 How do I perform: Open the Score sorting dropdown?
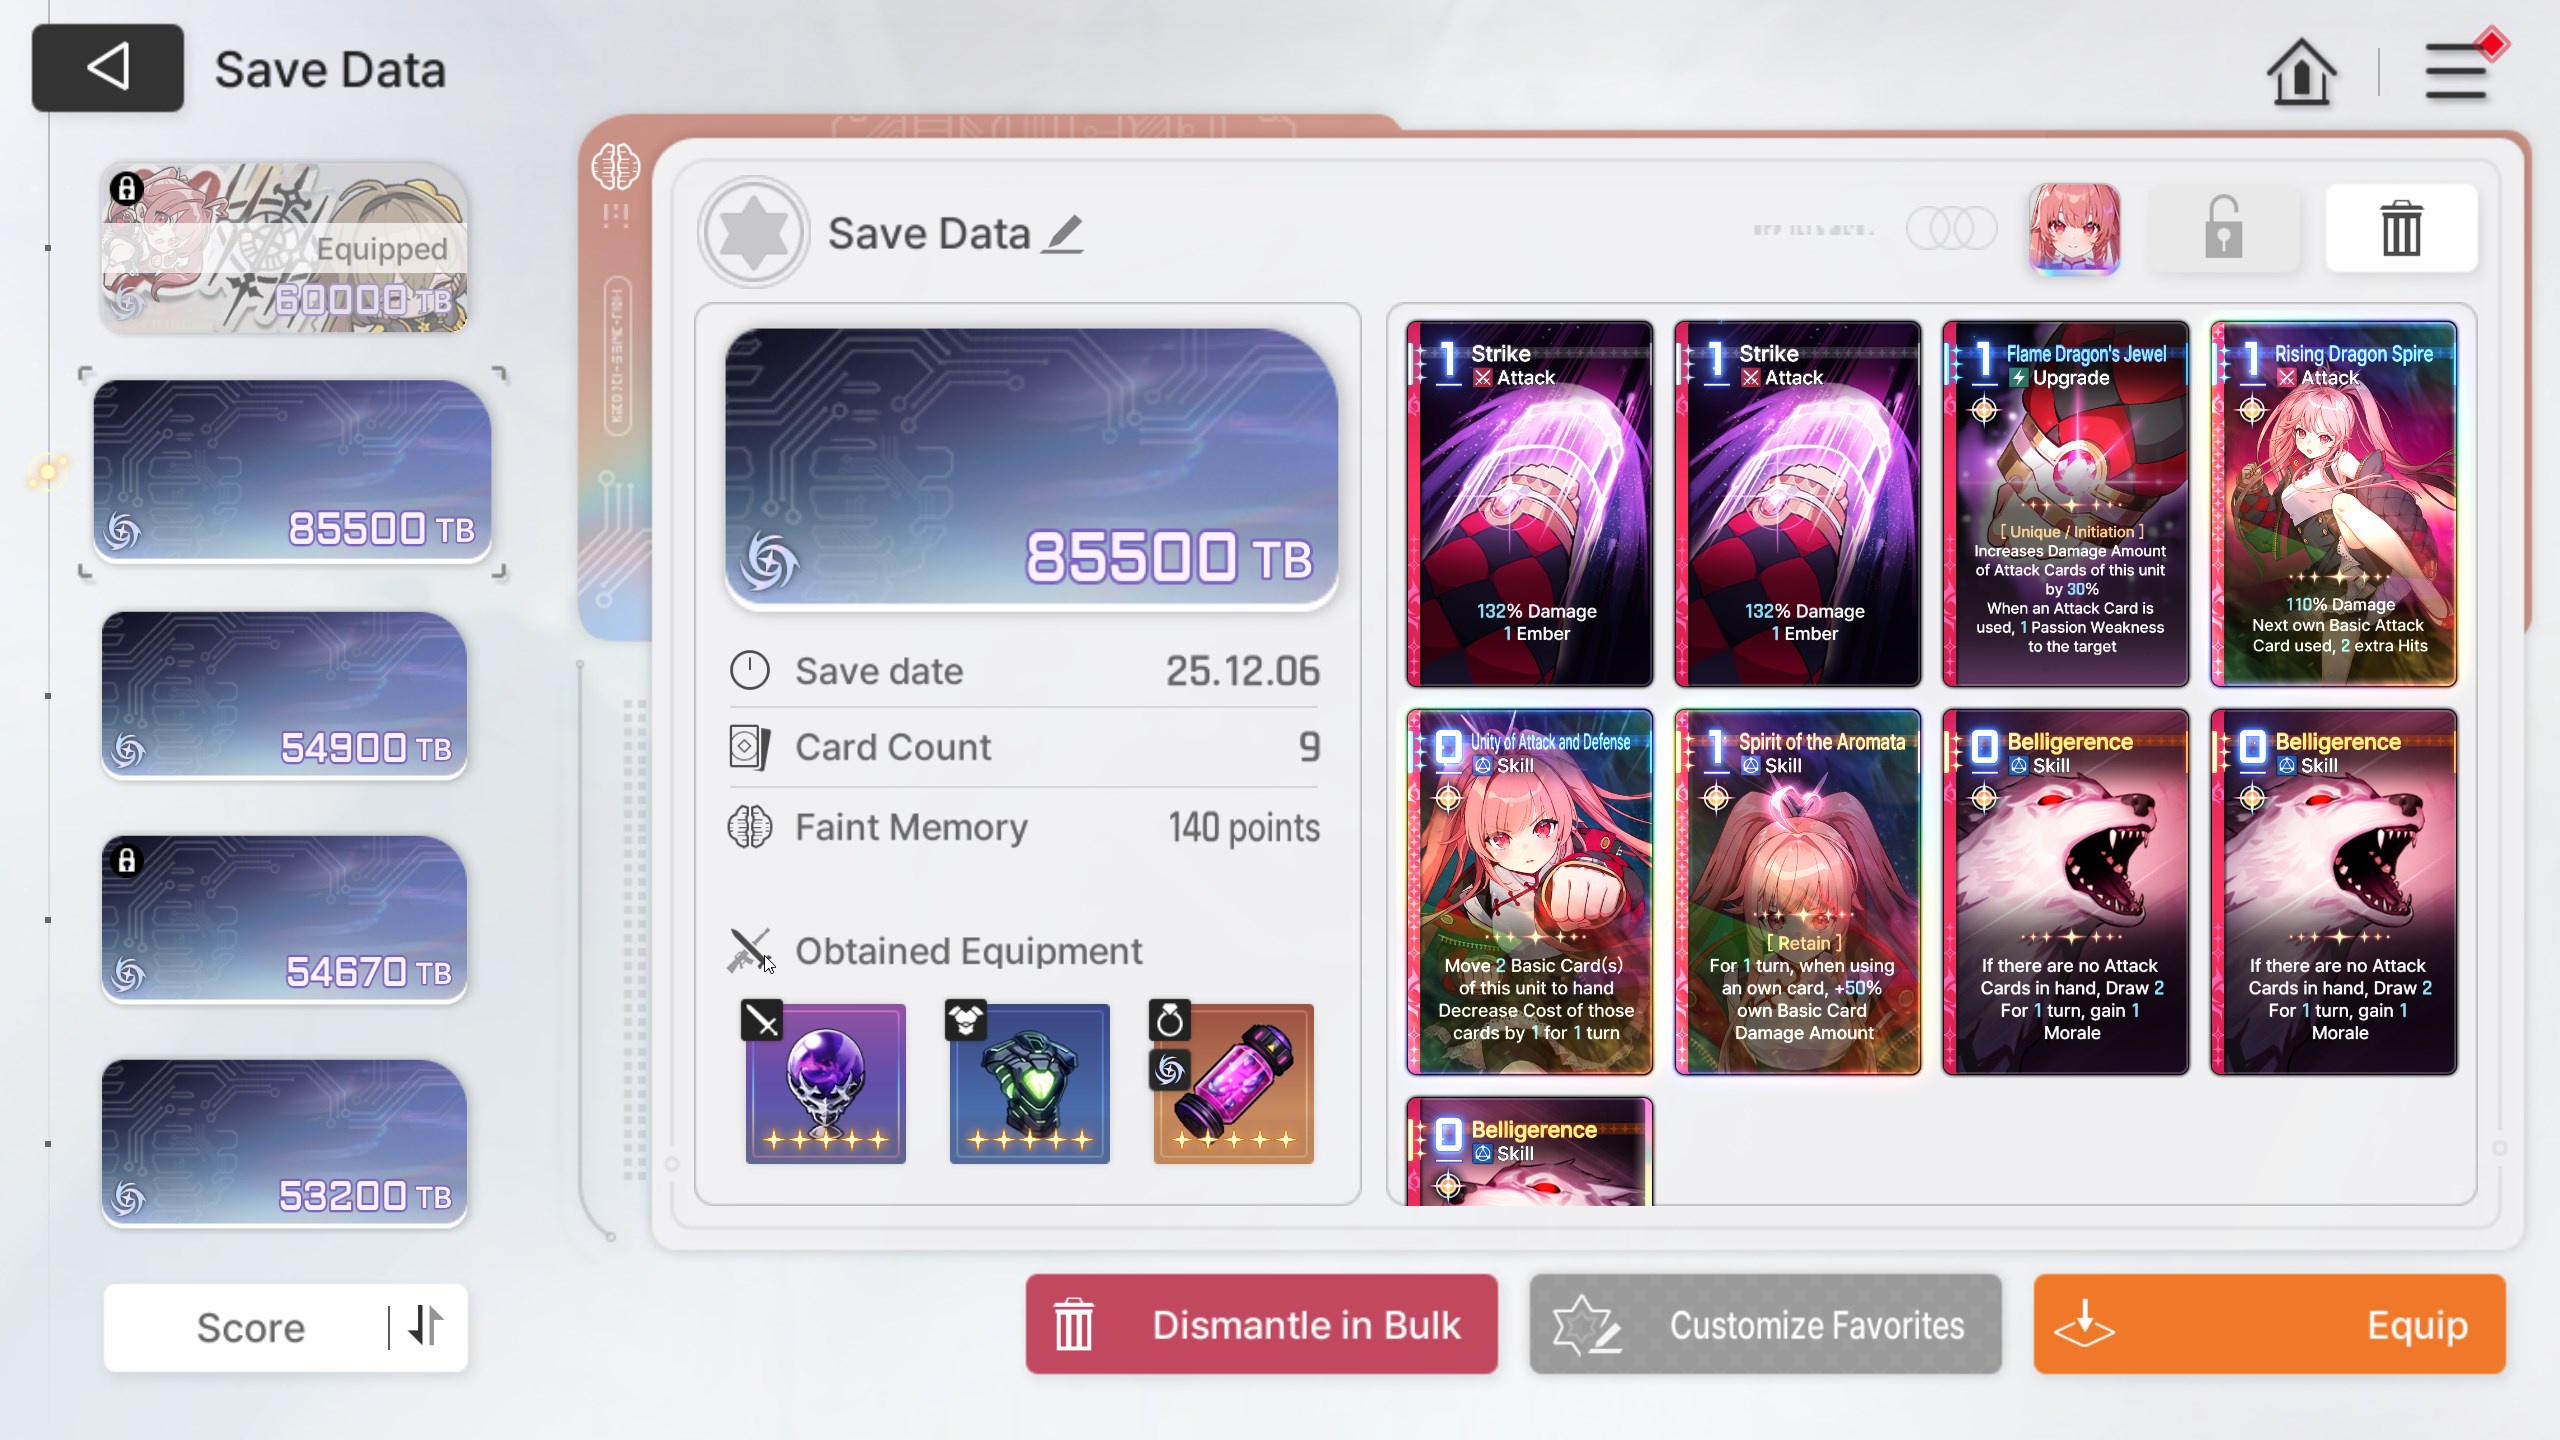250,1328
